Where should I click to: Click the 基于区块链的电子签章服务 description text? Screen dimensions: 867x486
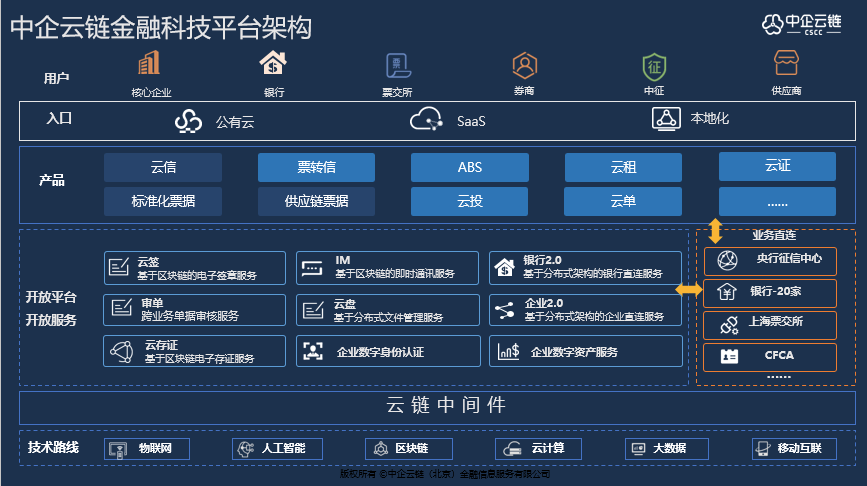point(197,275)
